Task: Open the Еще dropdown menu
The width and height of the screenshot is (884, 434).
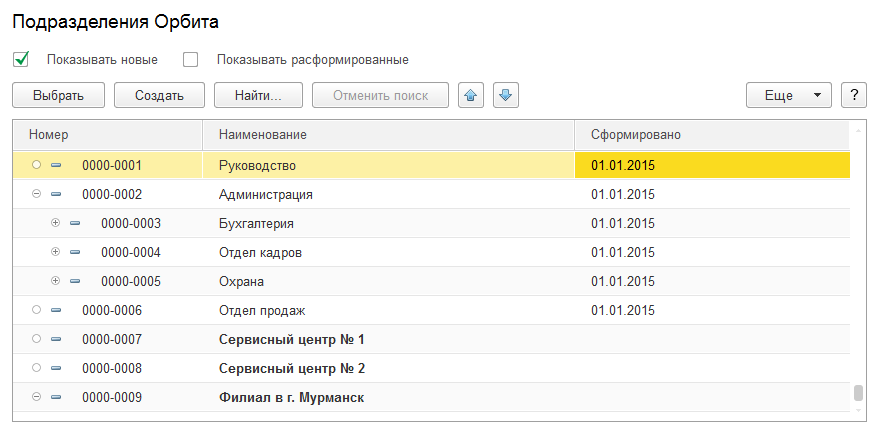Action: pyautogui.click(x=788, y=95)
